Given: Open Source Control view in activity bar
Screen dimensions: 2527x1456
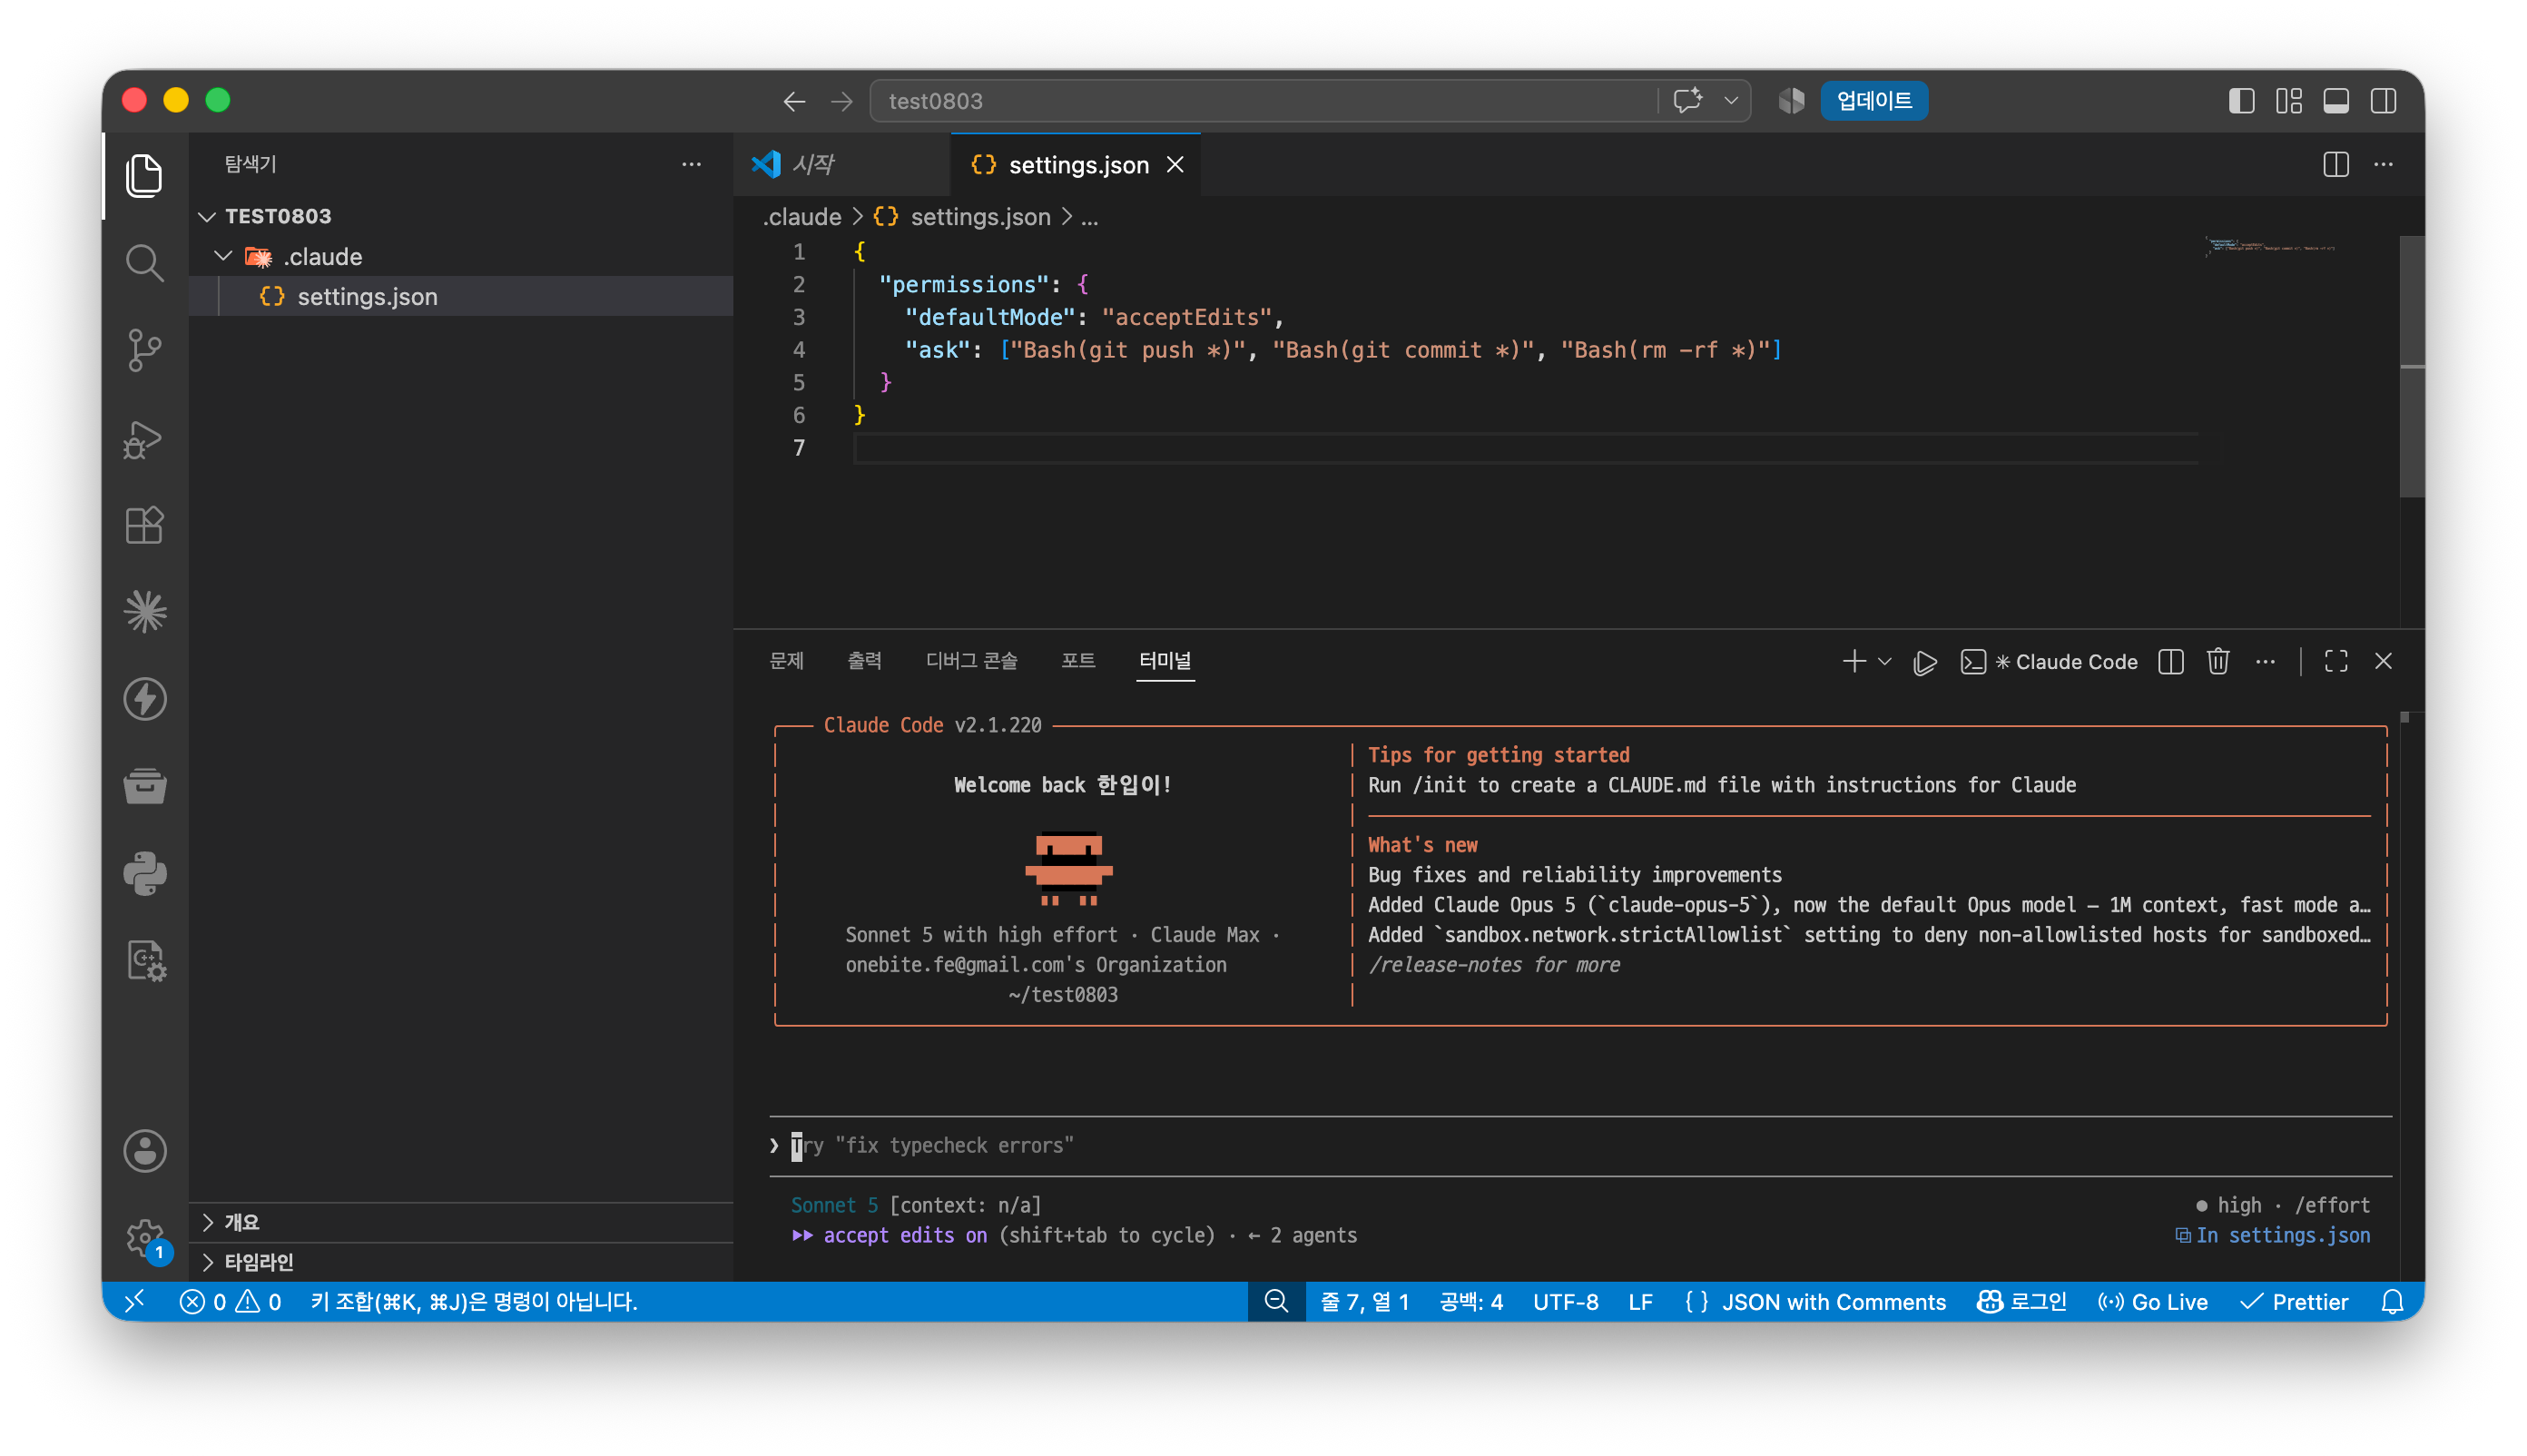Looking at the screenshot, I should 145,351.
